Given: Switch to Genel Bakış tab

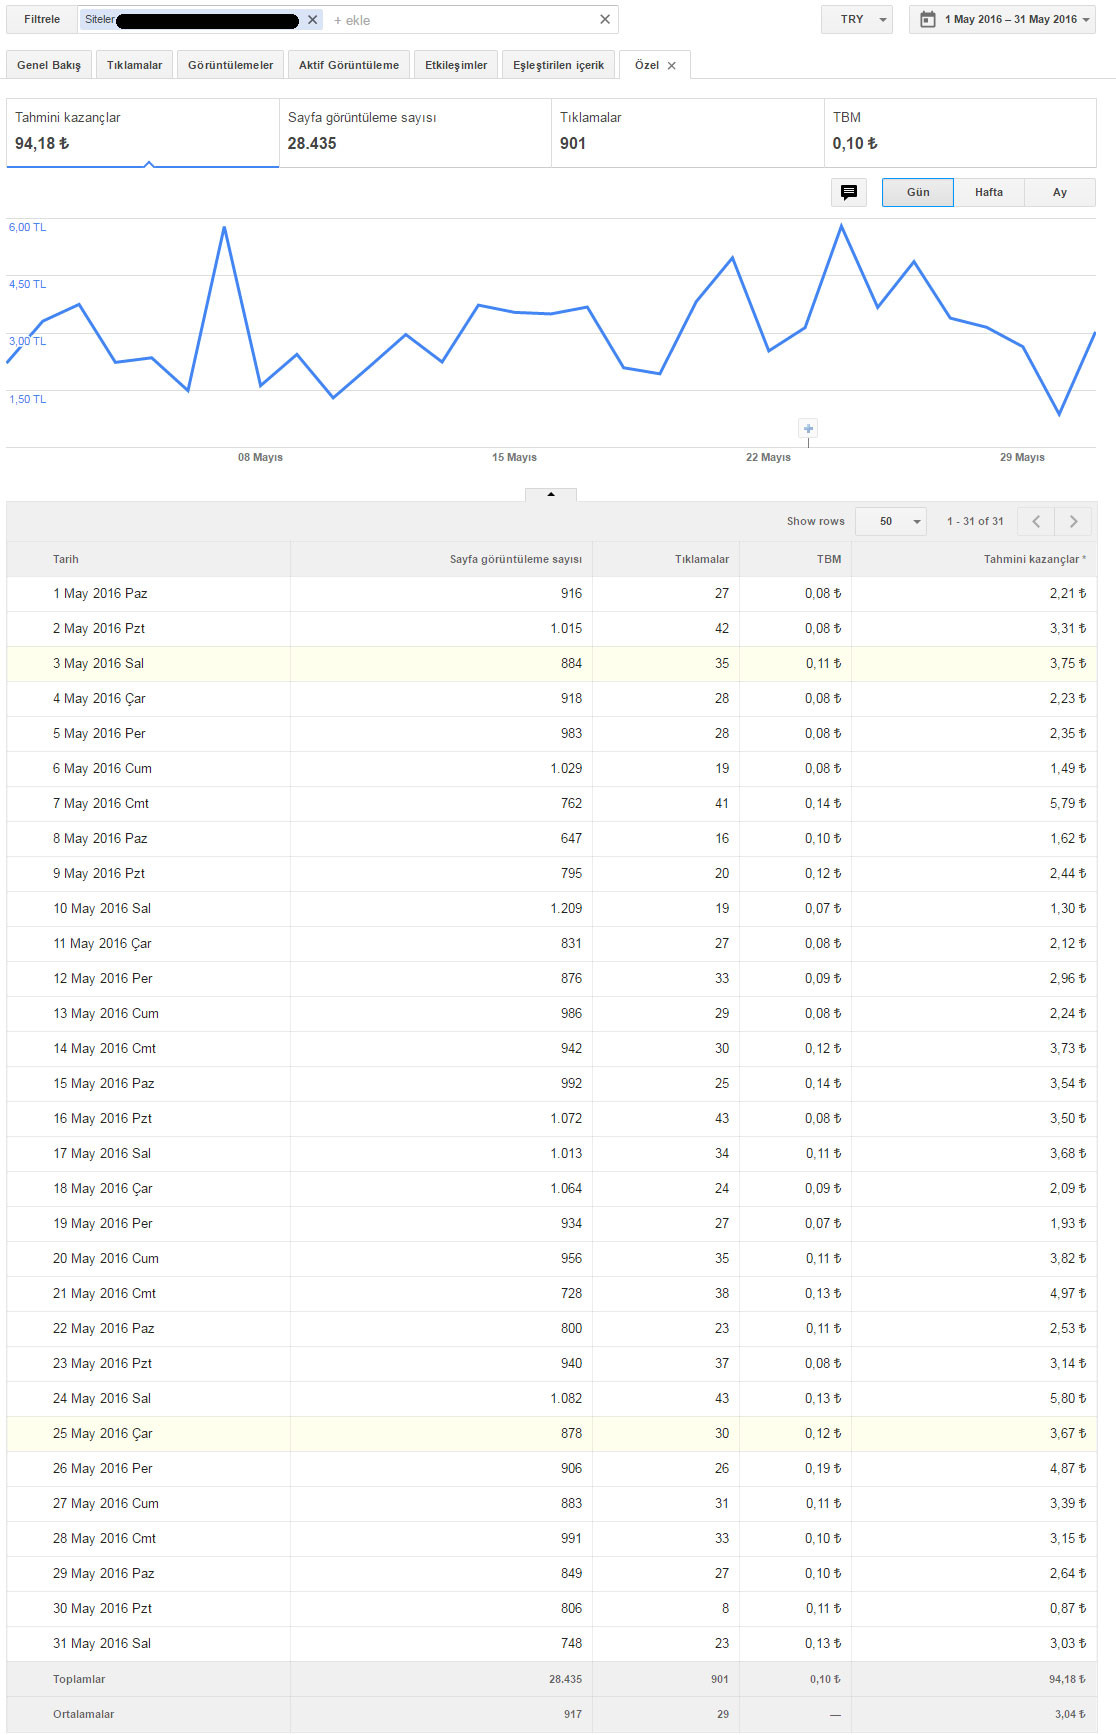Looking at the screenshot, I should click(x=49, y=65).
